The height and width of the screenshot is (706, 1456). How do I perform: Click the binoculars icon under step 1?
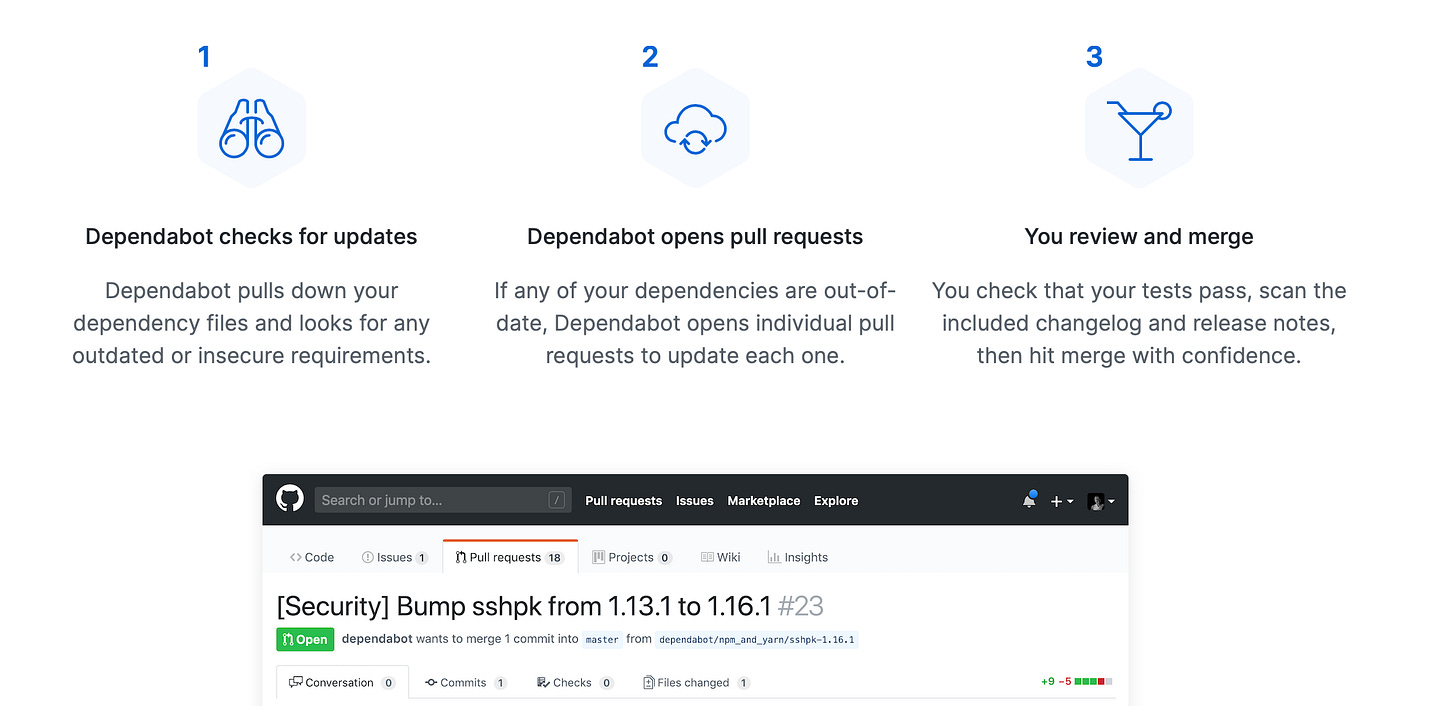252,129
